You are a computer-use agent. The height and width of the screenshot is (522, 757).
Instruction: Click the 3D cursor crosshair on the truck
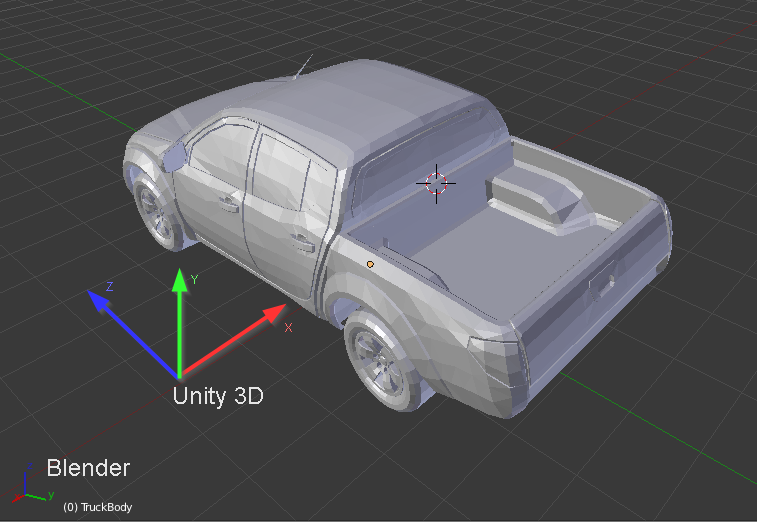pos(436,183)
